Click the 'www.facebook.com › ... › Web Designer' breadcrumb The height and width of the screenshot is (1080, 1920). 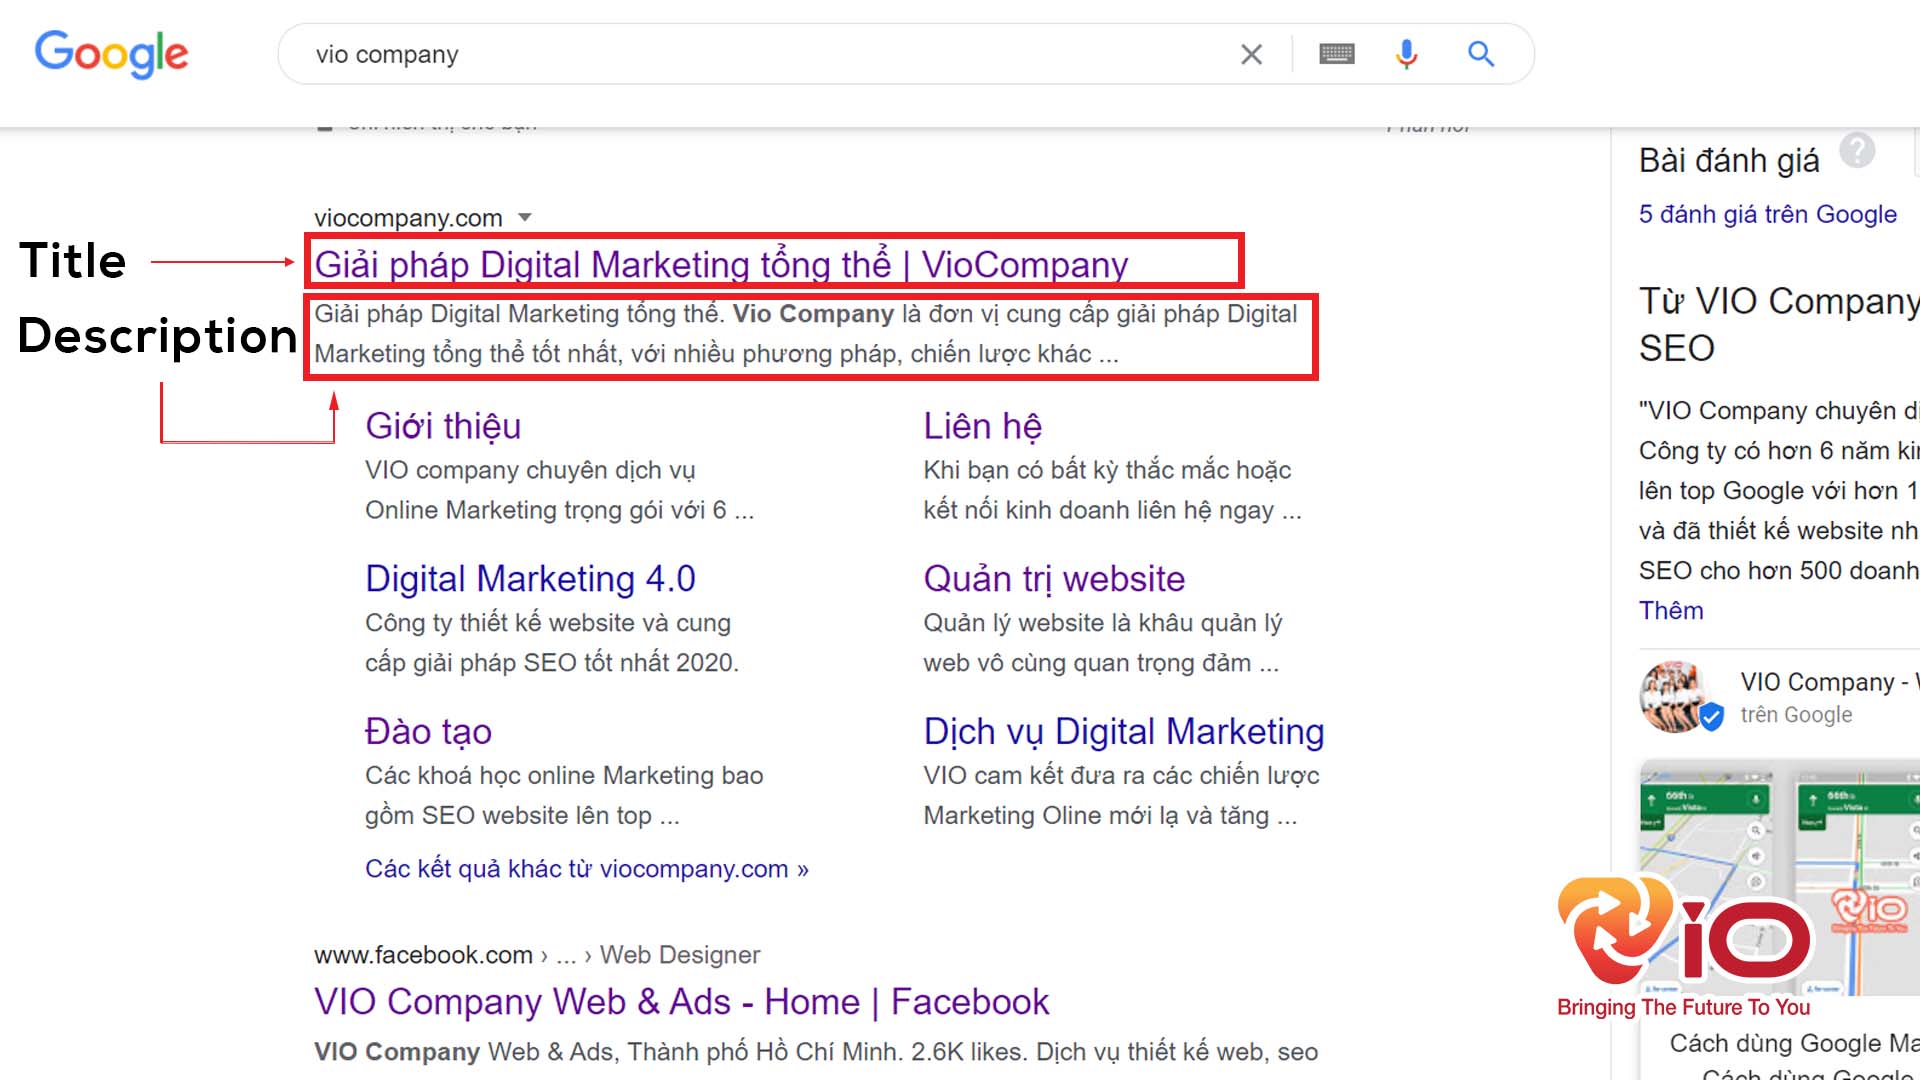(537, 955)
